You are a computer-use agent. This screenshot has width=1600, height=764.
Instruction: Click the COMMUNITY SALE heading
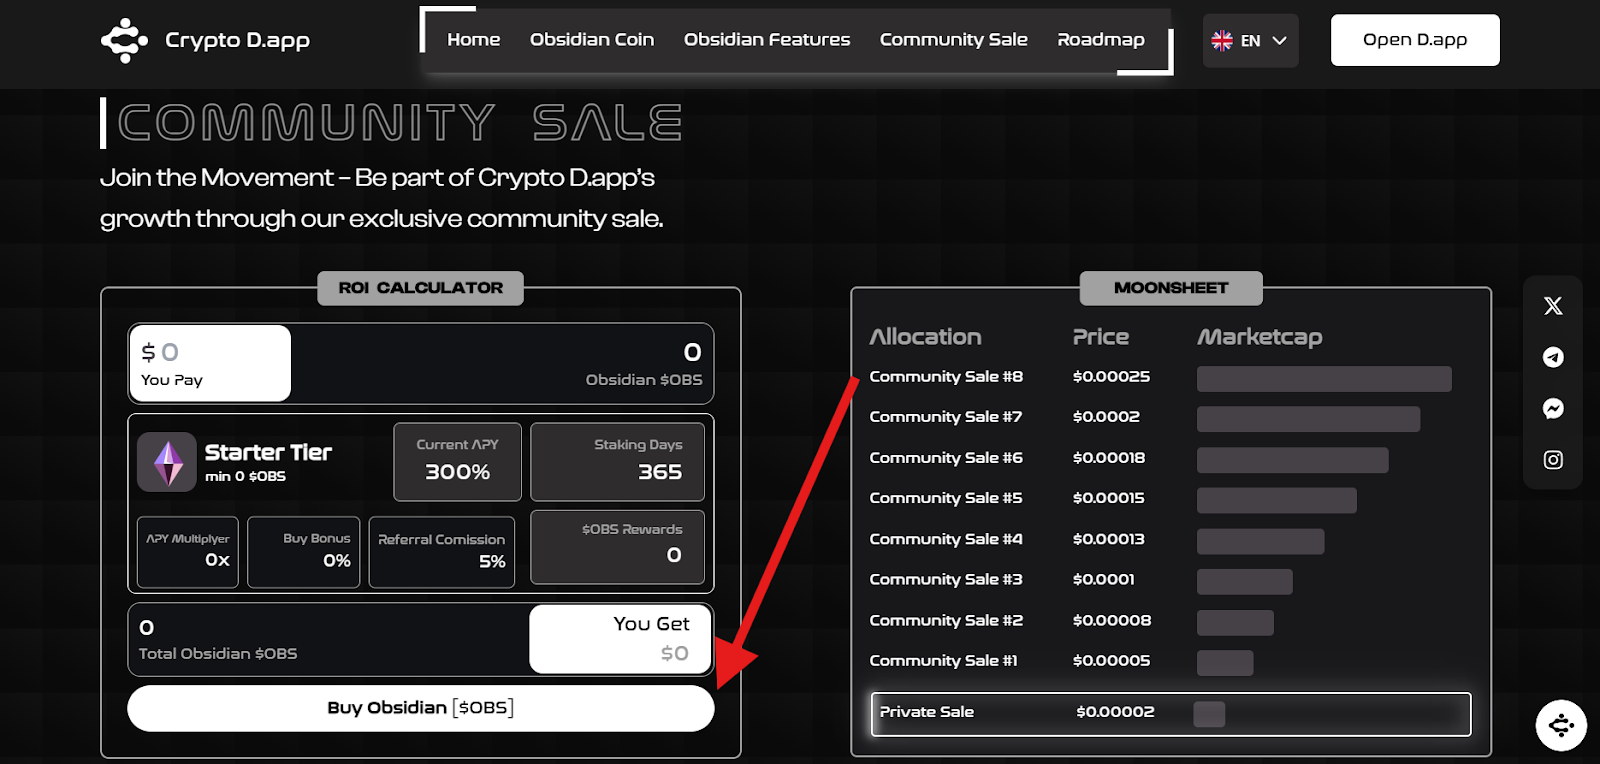pyautogui.click(x=400, y=124)
